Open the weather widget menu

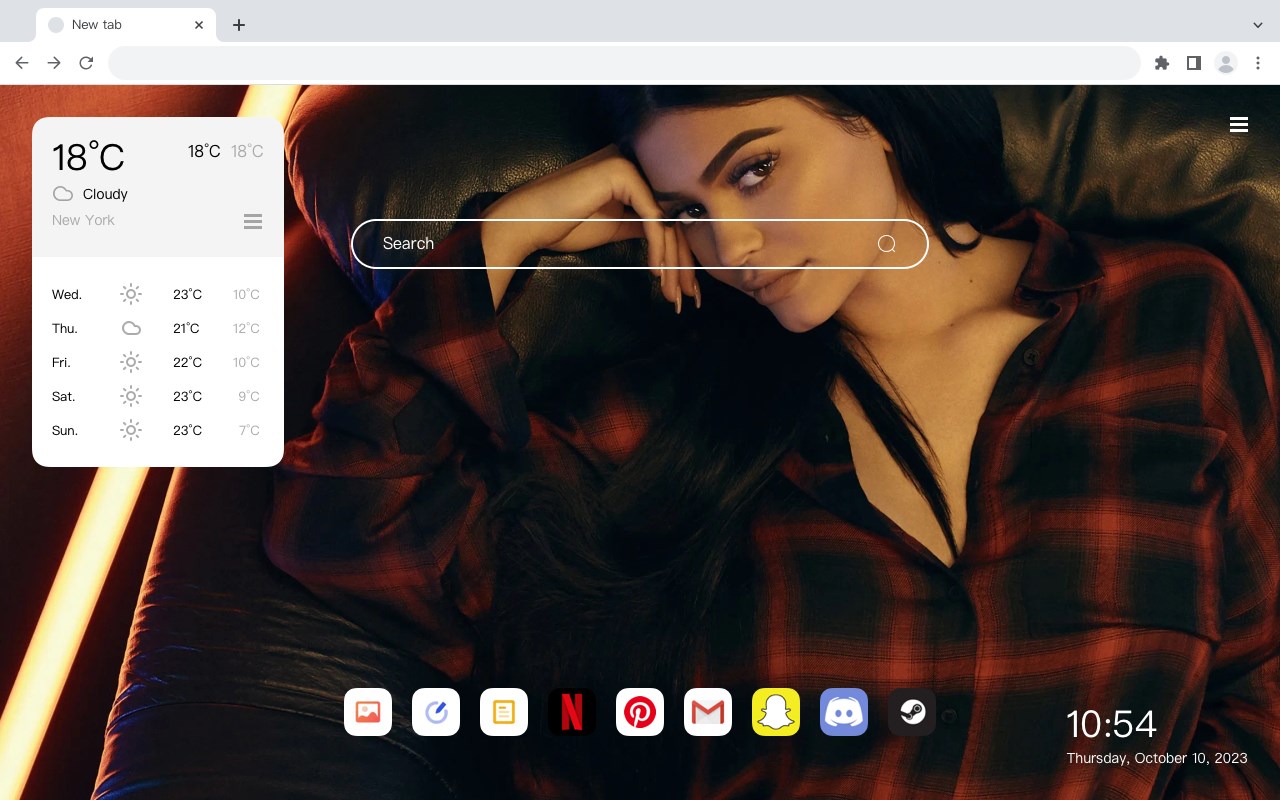coord(253,221)
